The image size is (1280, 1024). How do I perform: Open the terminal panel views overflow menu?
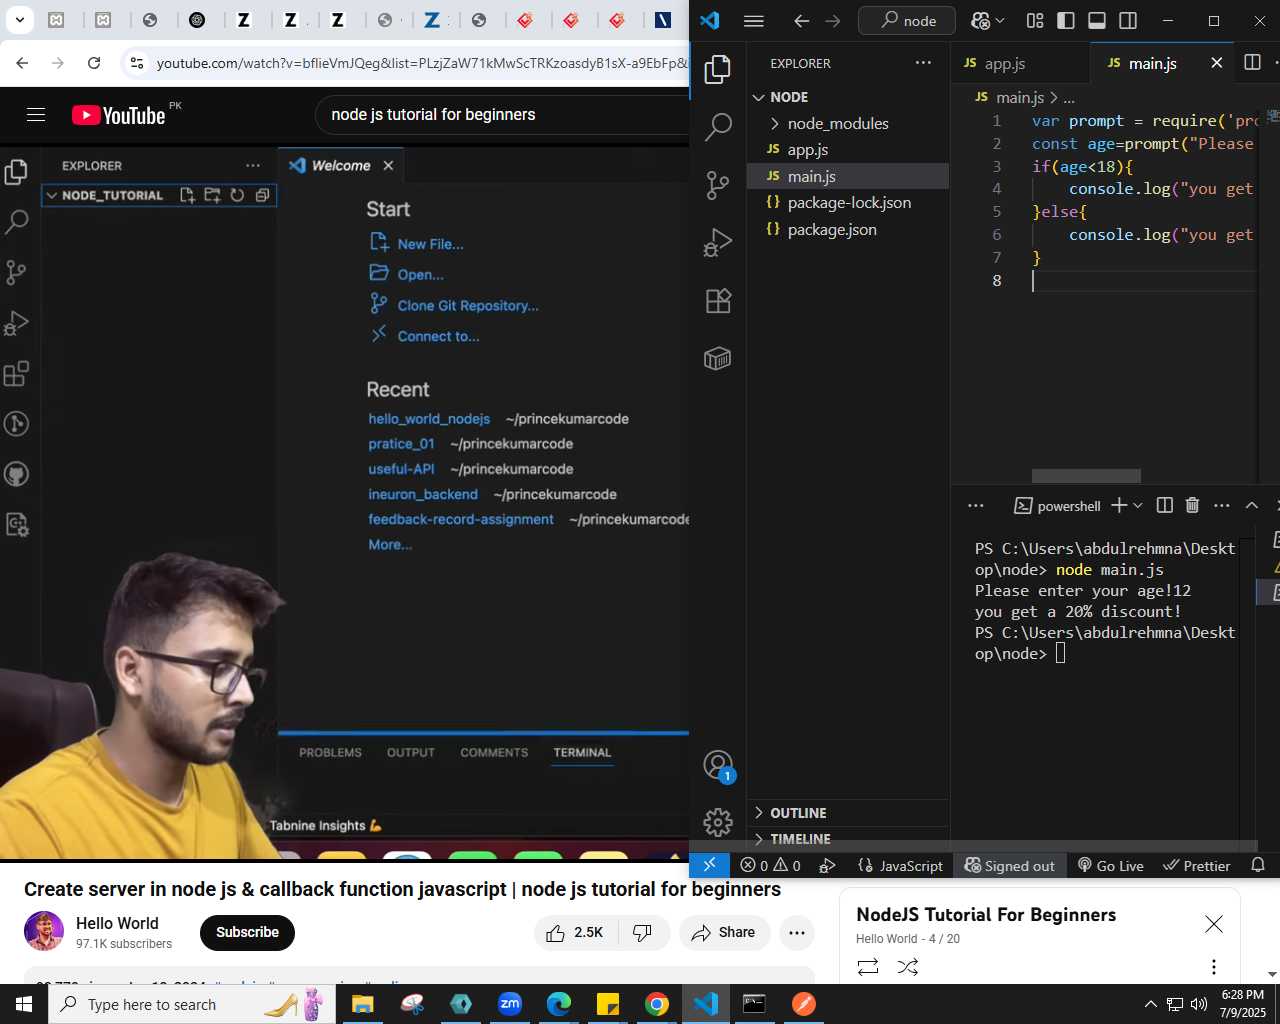976,506
